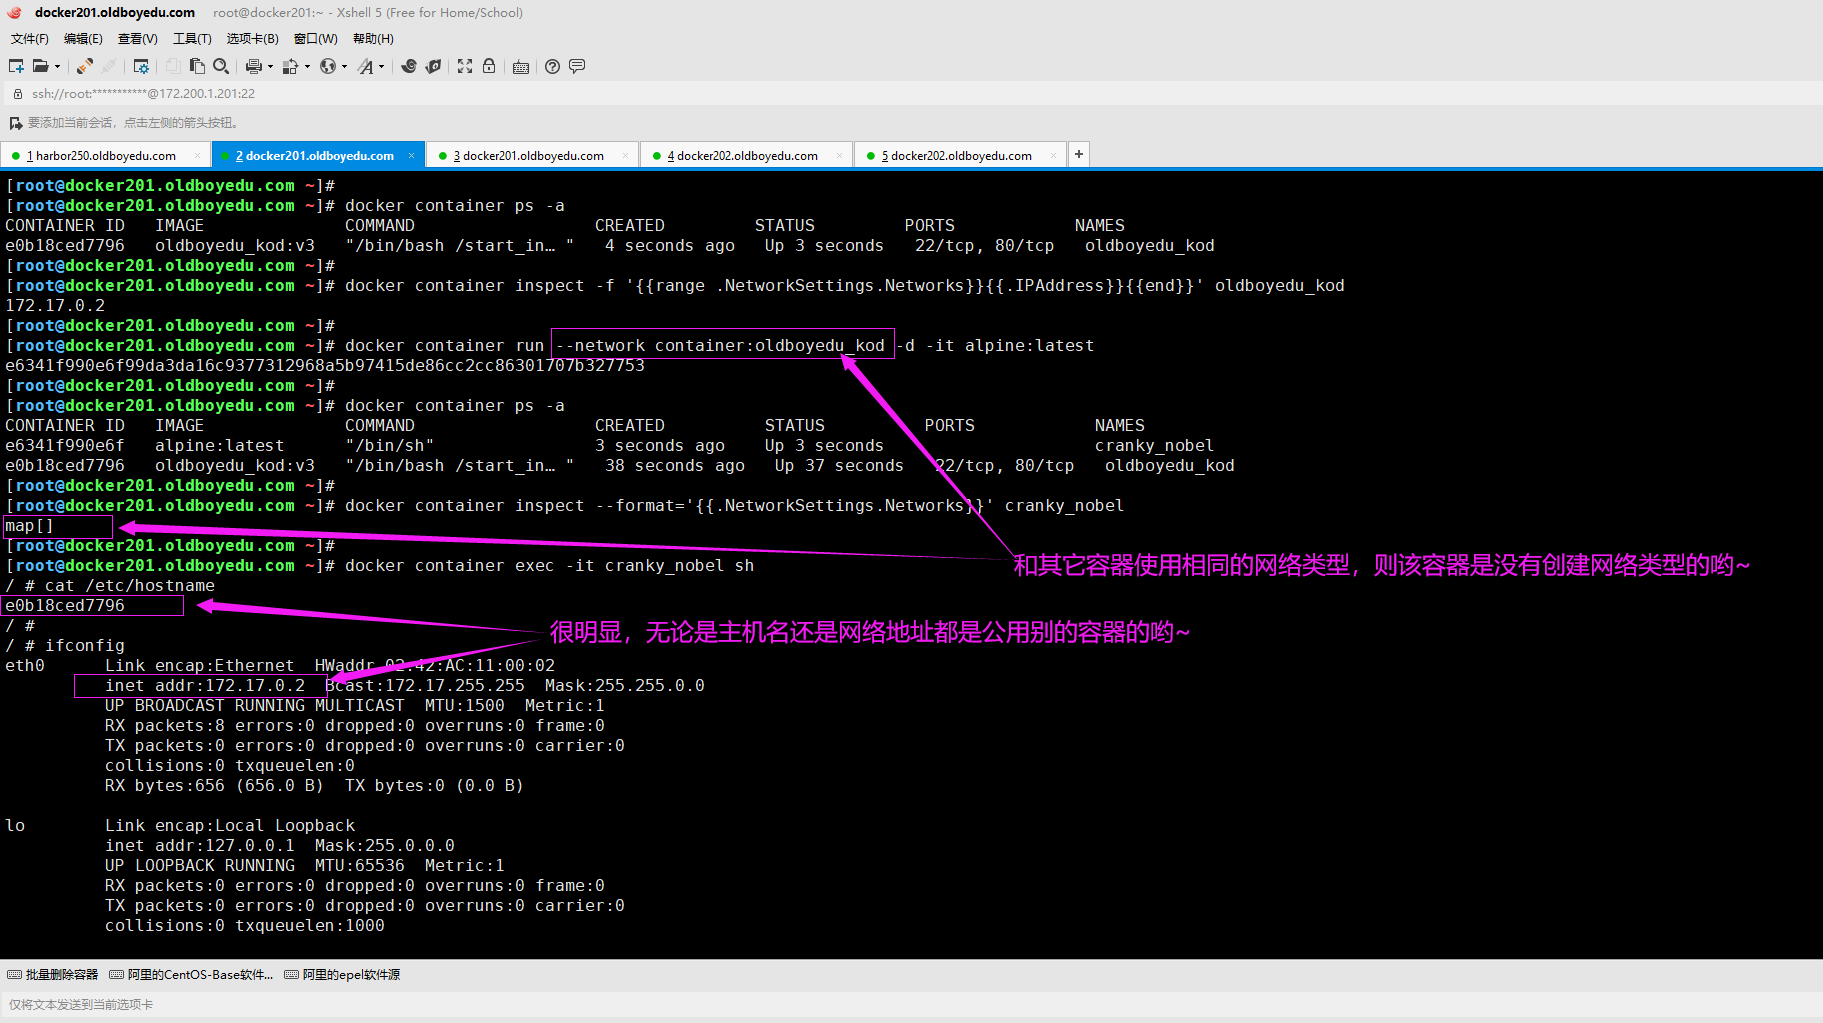Open the virtual keyboard icon
This screenshot has width=1823, height=1023.
coord(521,67)
